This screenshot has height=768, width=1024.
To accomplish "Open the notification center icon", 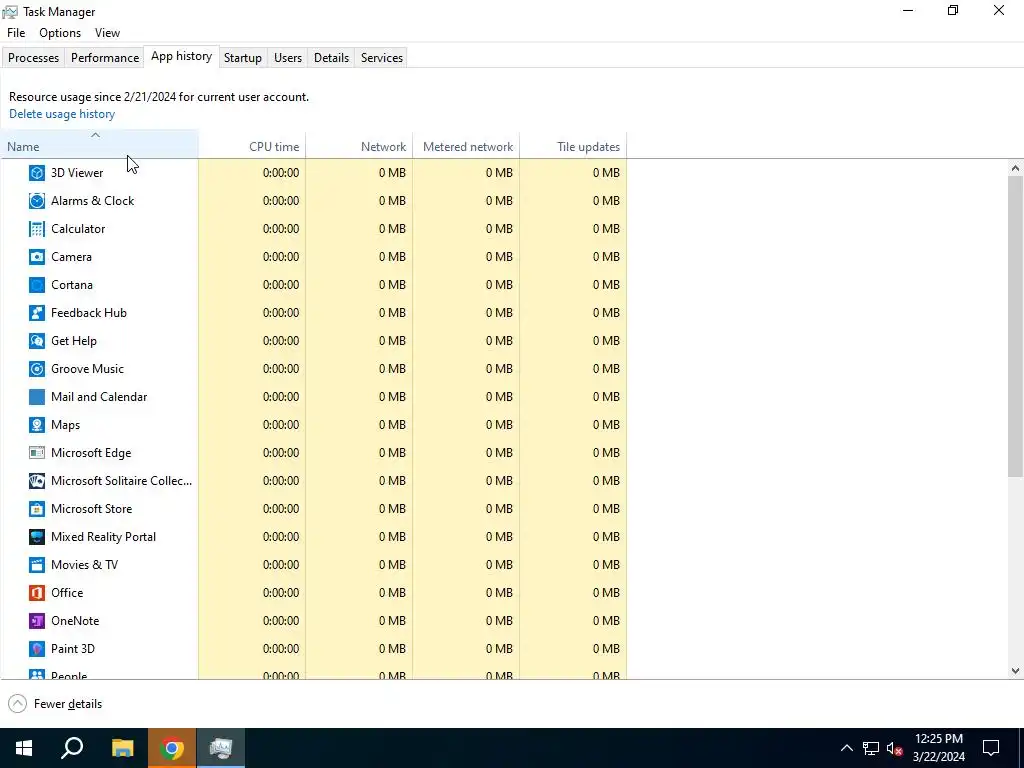I will [x=991, y=748].
